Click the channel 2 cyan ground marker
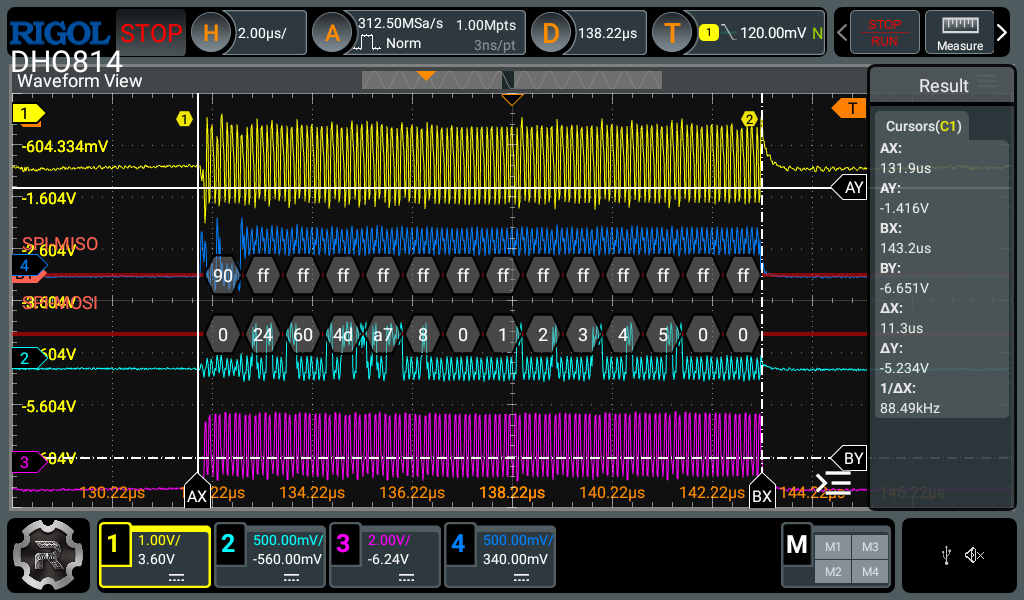This screenshot has width=1024, height=600. tap(29, 358)
